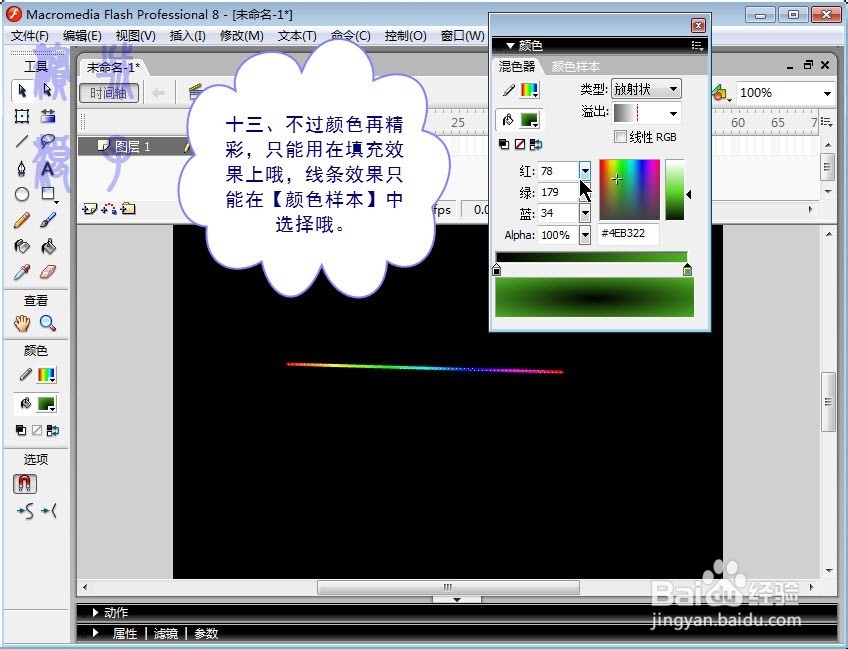Switch to the 颜色样本 tab
The image size is (848, 649).
(x=575, y=68)
